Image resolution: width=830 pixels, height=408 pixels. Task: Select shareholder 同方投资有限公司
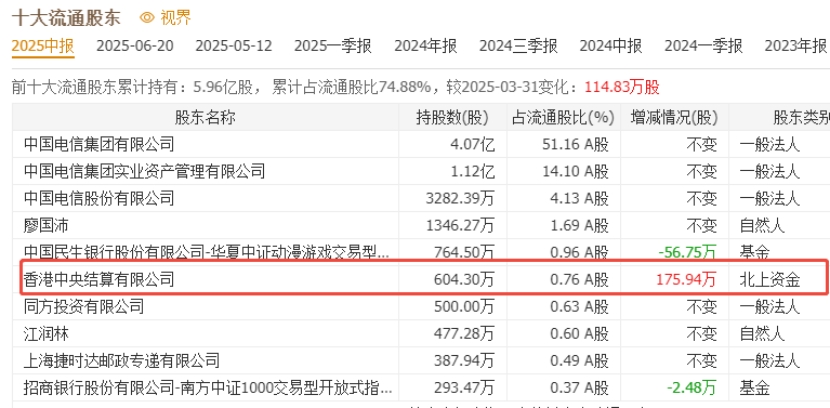click(84, 306)
